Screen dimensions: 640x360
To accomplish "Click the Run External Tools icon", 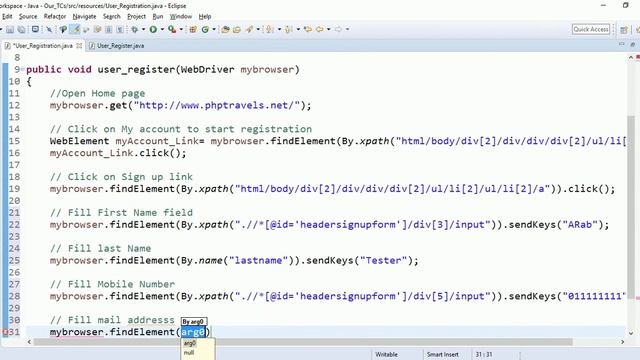I will tap(172, 29).
